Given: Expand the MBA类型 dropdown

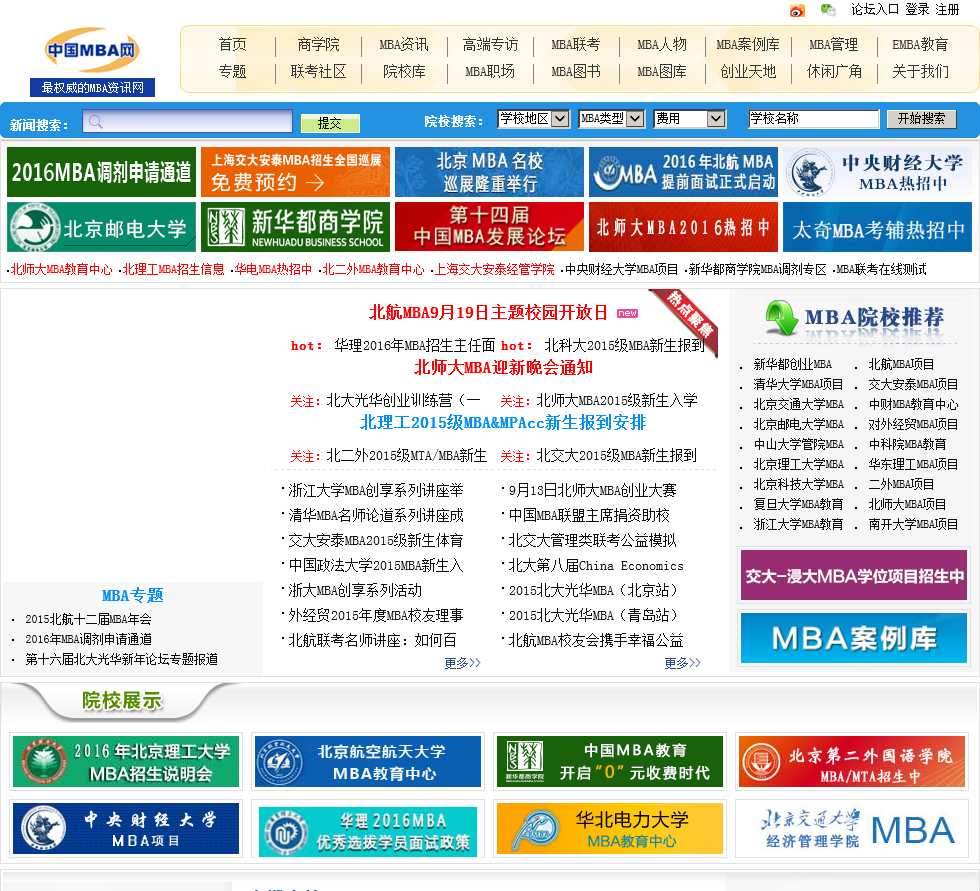Looking at the screenshot, I should click(611, 118).
